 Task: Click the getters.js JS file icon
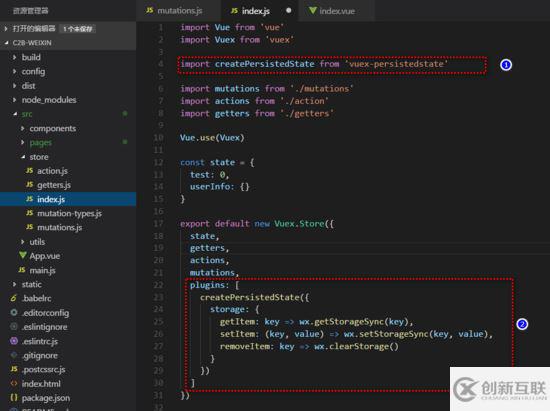[x=29, y=185]
